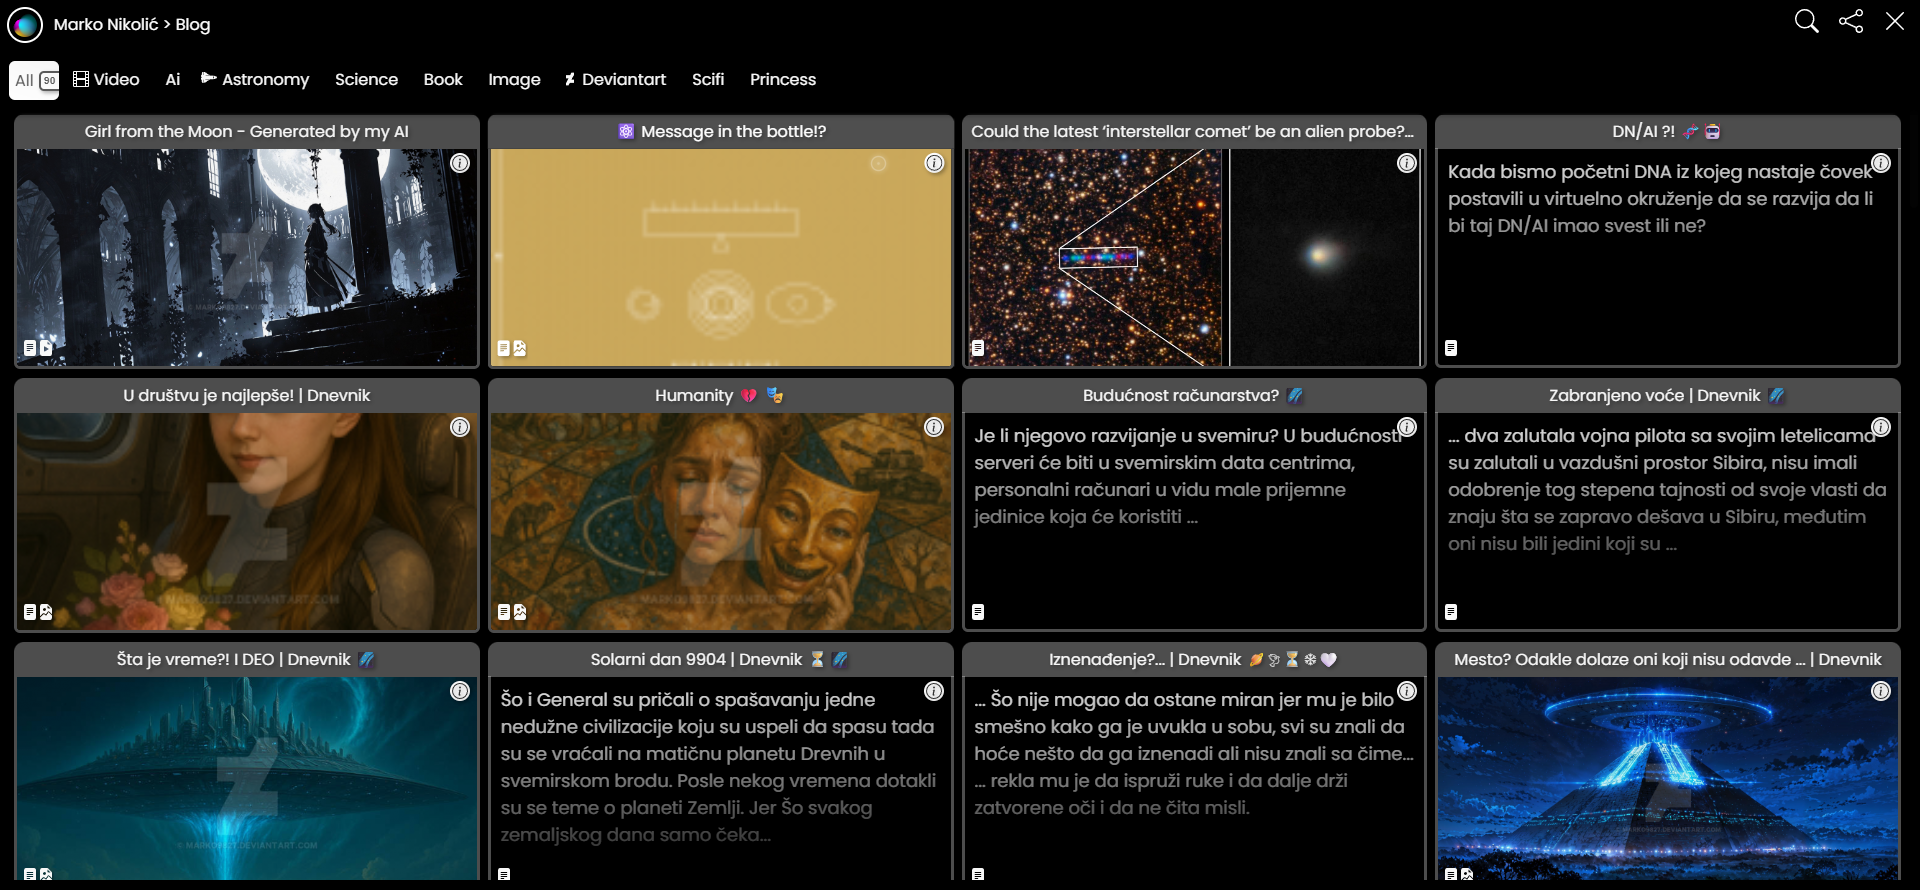Open the search magnifier icon
The image size is (1920, 890).
coord(1806,22)
